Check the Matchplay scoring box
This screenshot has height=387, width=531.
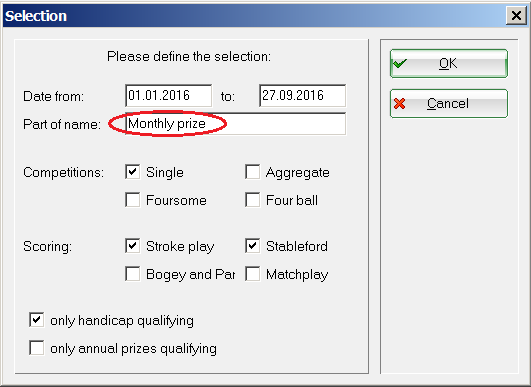point(253,274)
